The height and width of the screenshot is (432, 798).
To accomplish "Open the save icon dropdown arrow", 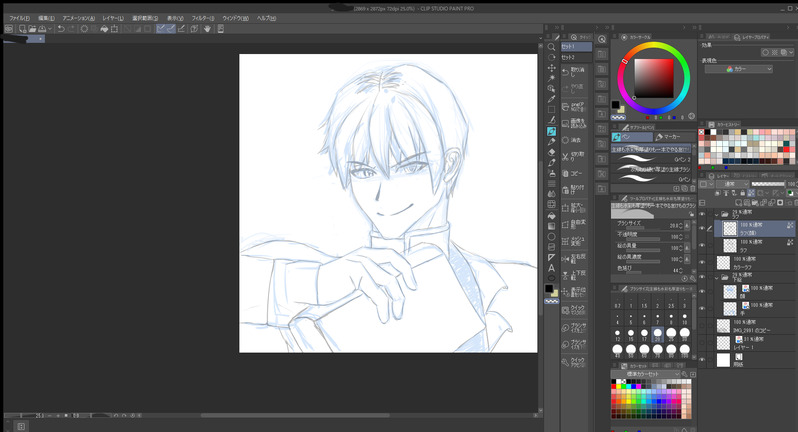I will click(50, 29).
